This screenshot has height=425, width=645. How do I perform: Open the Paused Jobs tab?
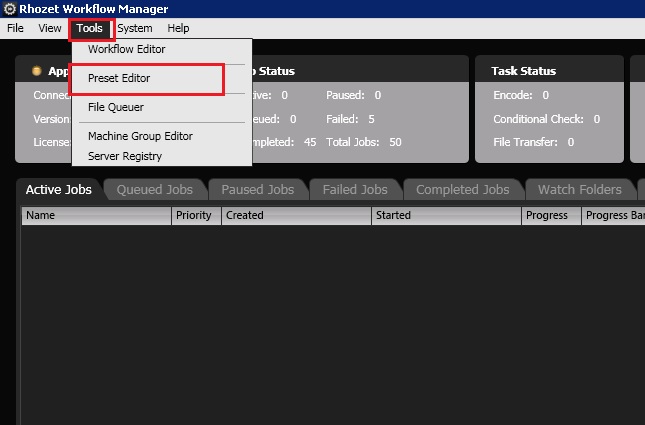pos(258,189)
